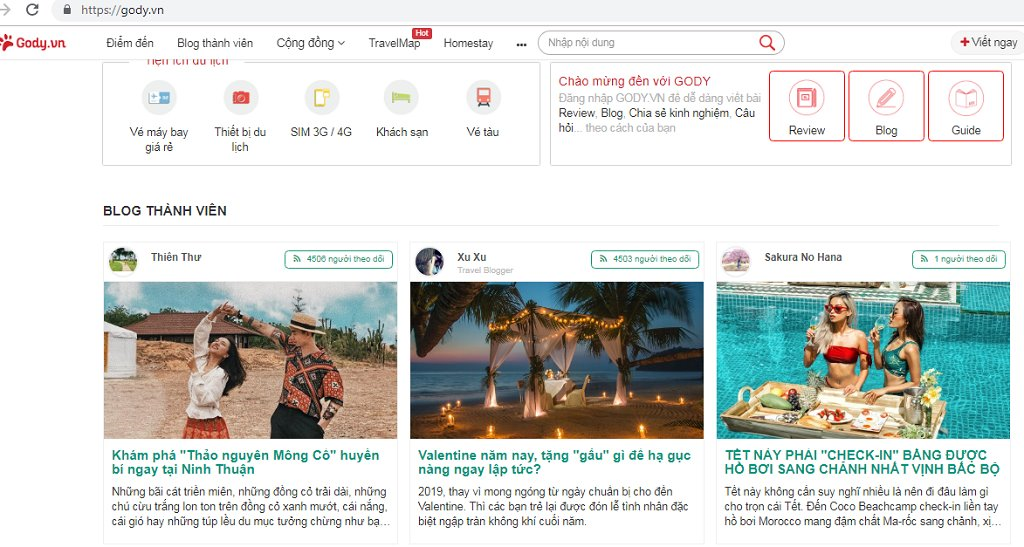Click the Khách sạn bed icon
Screen dimensions: 1024x547
click(401, 97)
